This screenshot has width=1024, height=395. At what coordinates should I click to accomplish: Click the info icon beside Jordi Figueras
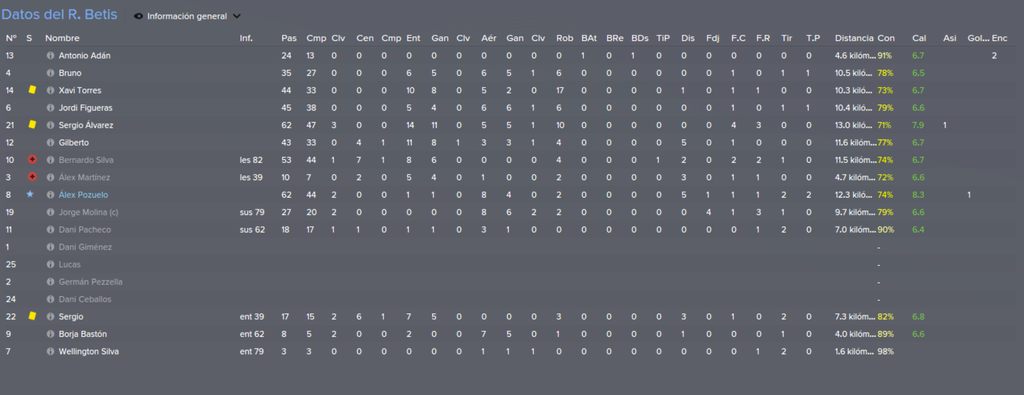[x=50, y=108]
